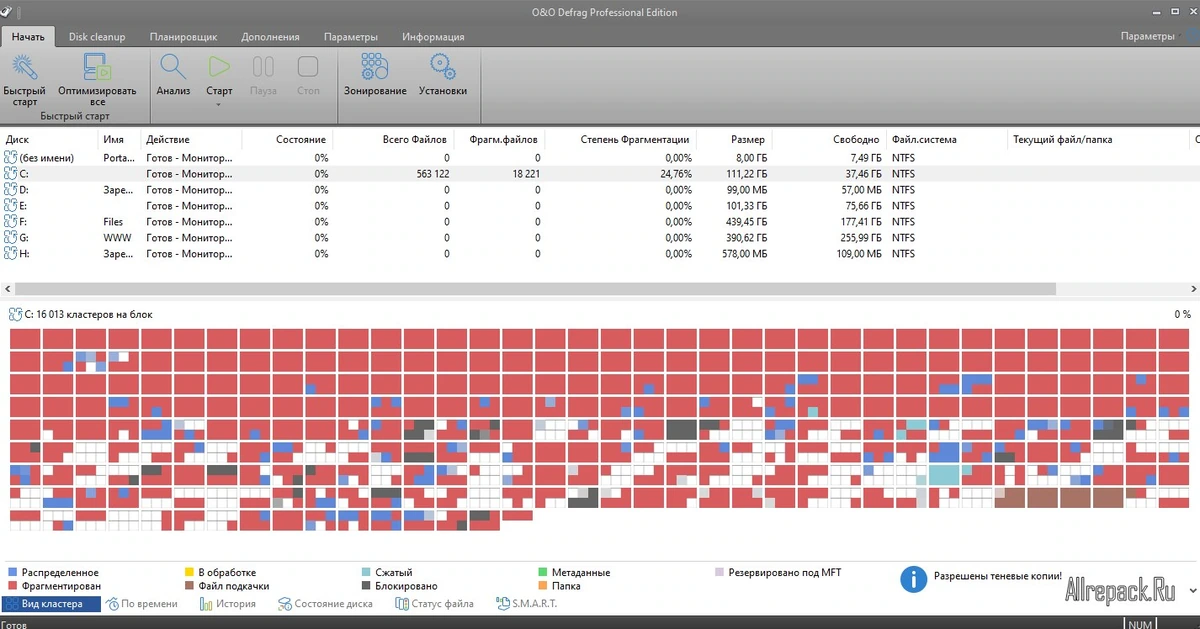
Task: Click the Резервировано под MFT swatch
Action: [x=718, y=573]
